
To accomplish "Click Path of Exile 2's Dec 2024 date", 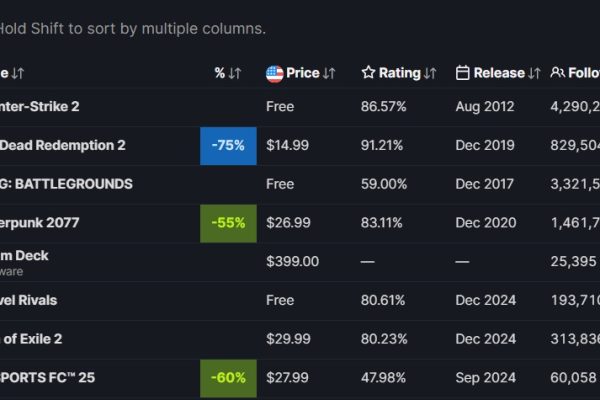I will pyautogui.click(x=486, y=339).
